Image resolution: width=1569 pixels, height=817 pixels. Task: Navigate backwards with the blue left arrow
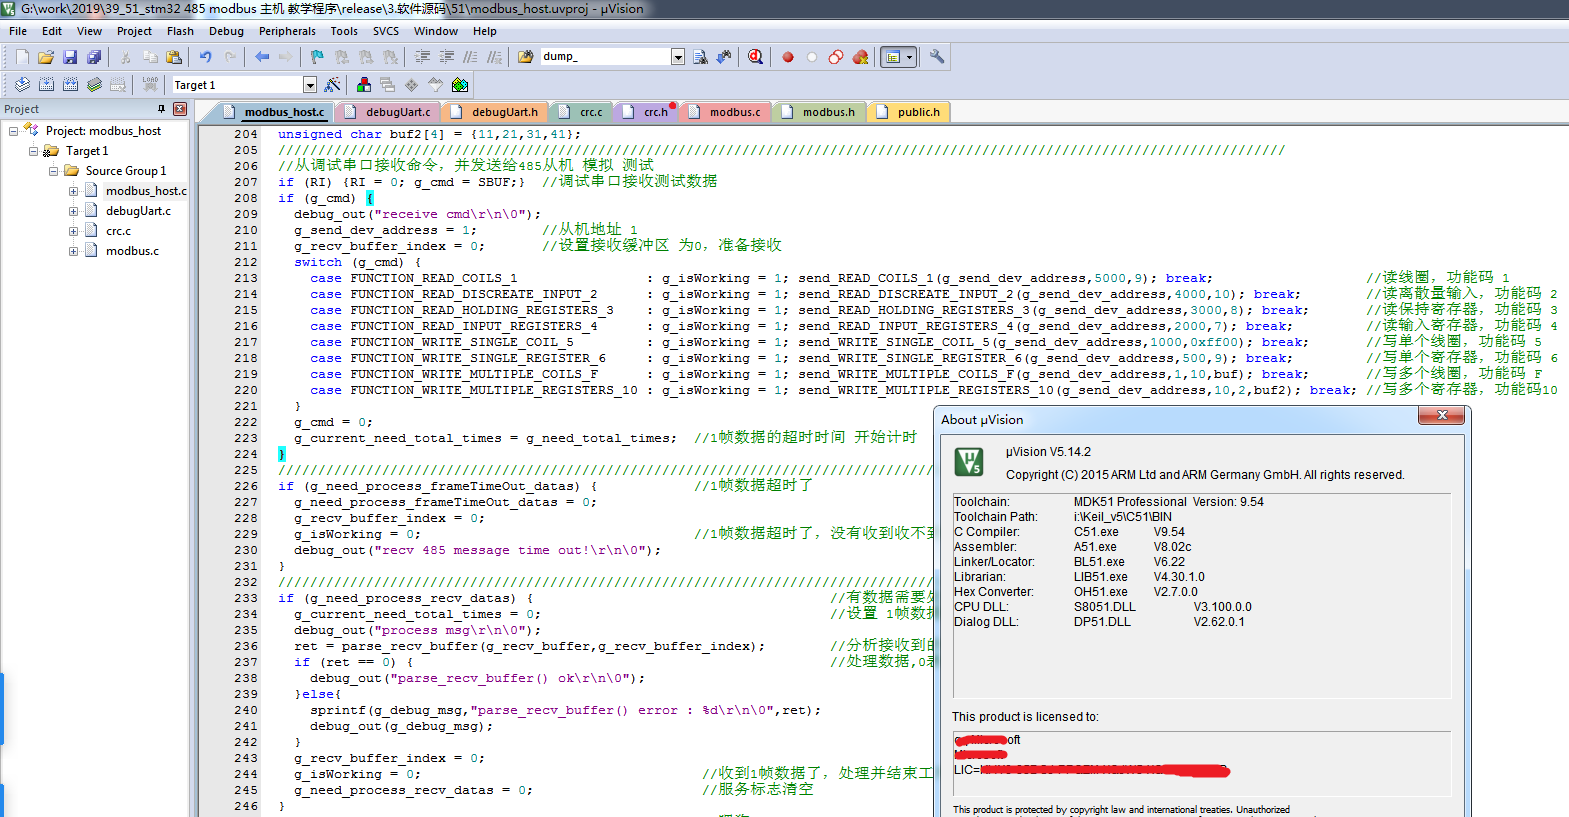click(x=262, y=57)
